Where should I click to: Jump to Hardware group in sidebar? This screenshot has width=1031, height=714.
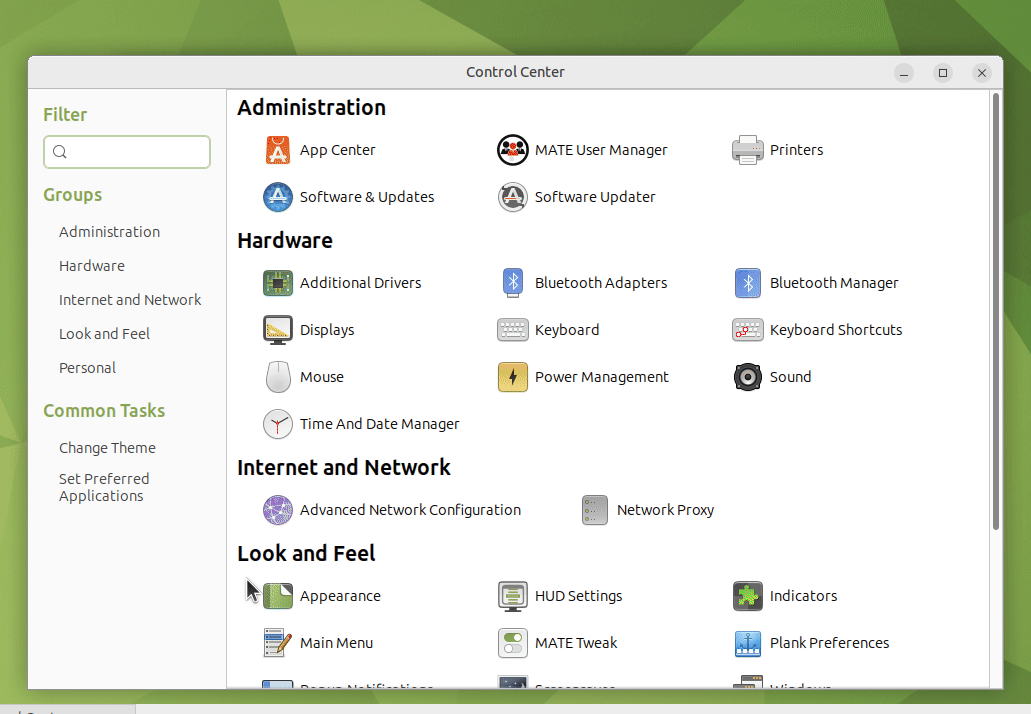pos(91,266)
